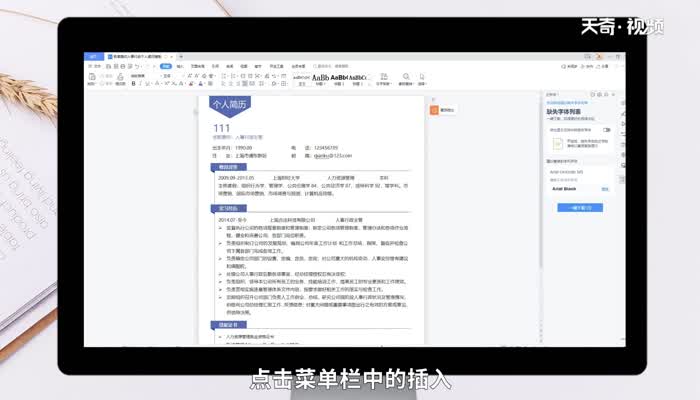Select the Arial Unicode MS font entry

(566, 172)
